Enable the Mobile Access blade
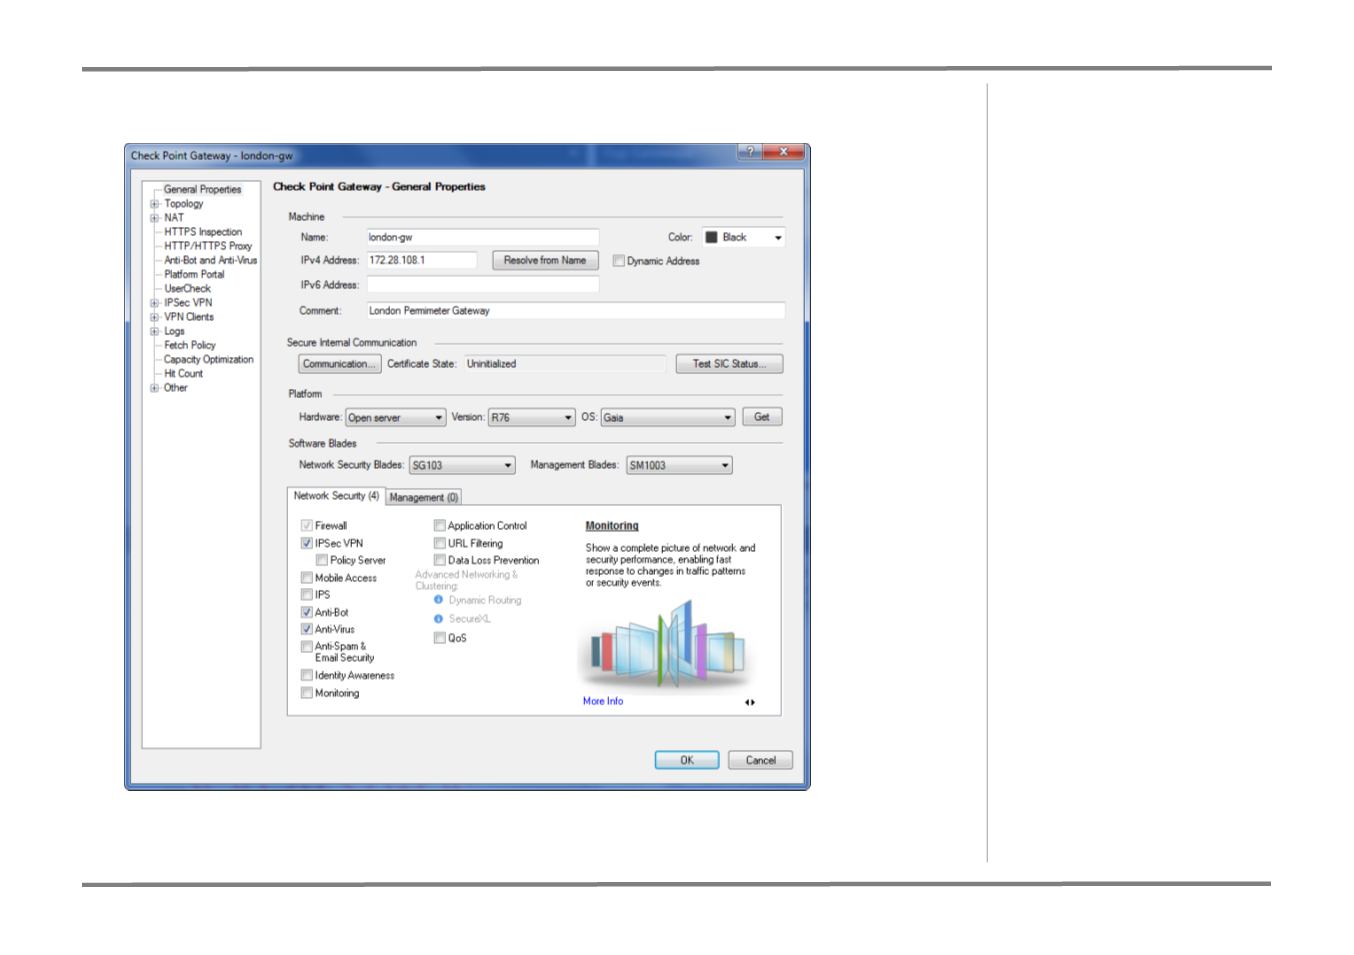Viewport: 1354px width, 955px height. tap(307, 578)
